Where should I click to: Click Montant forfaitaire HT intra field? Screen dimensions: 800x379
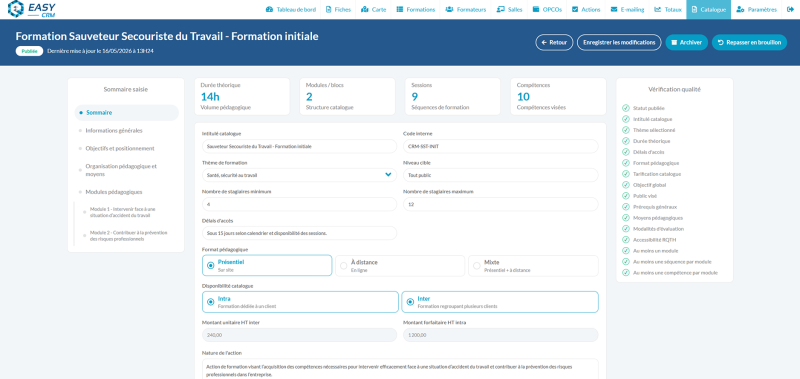500,335
